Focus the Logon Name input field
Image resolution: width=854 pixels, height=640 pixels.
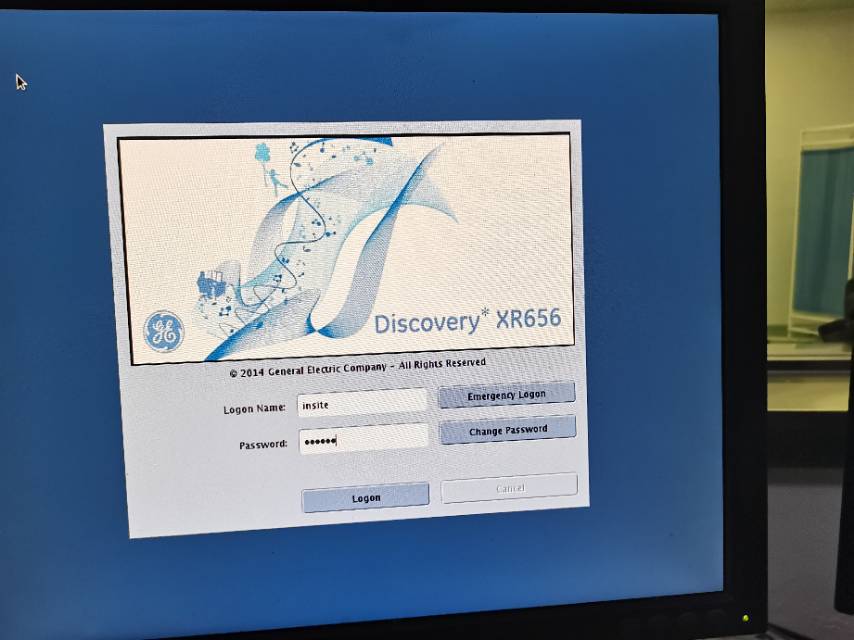(x=363, y=404)
